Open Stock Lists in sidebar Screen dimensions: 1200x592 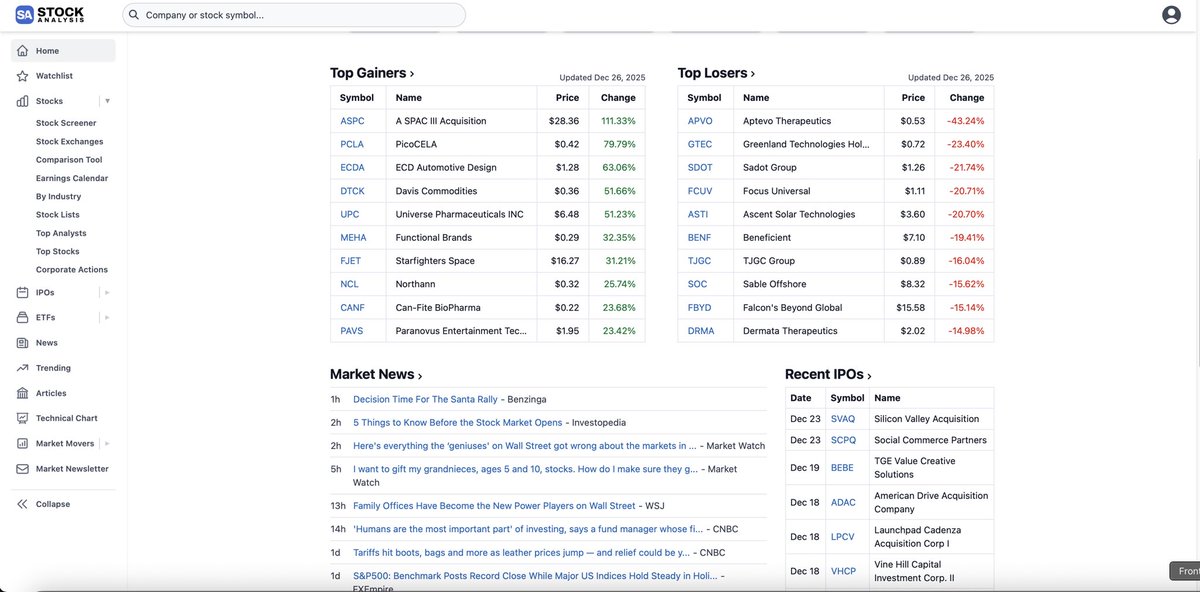(58, 215)
